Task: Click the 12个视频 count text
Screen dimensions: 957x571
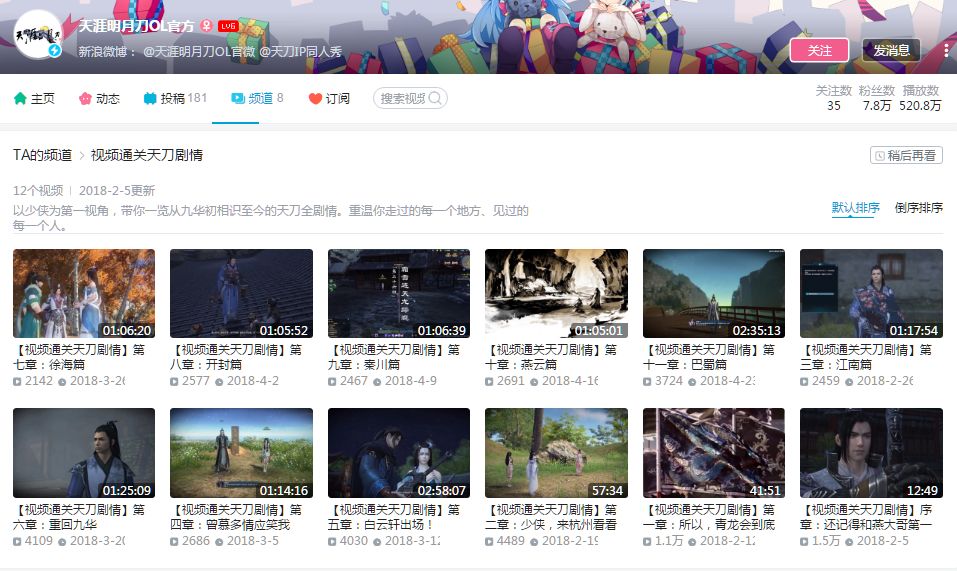Action: [x=38, y=190]
